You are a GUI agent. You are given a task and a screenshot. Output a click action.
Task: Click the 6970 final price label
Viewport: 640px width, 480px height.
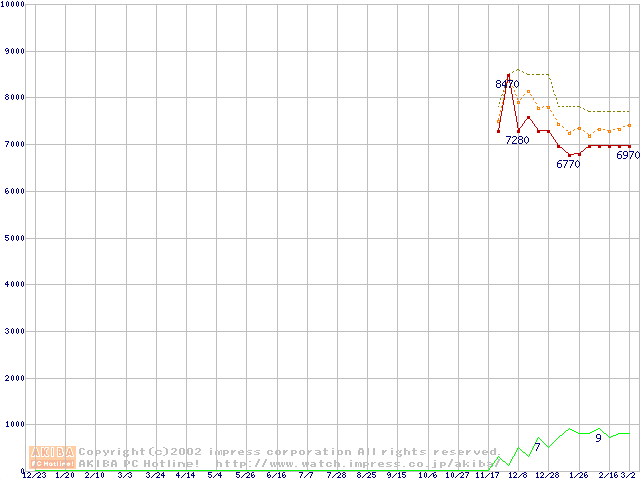pos(627,156)
